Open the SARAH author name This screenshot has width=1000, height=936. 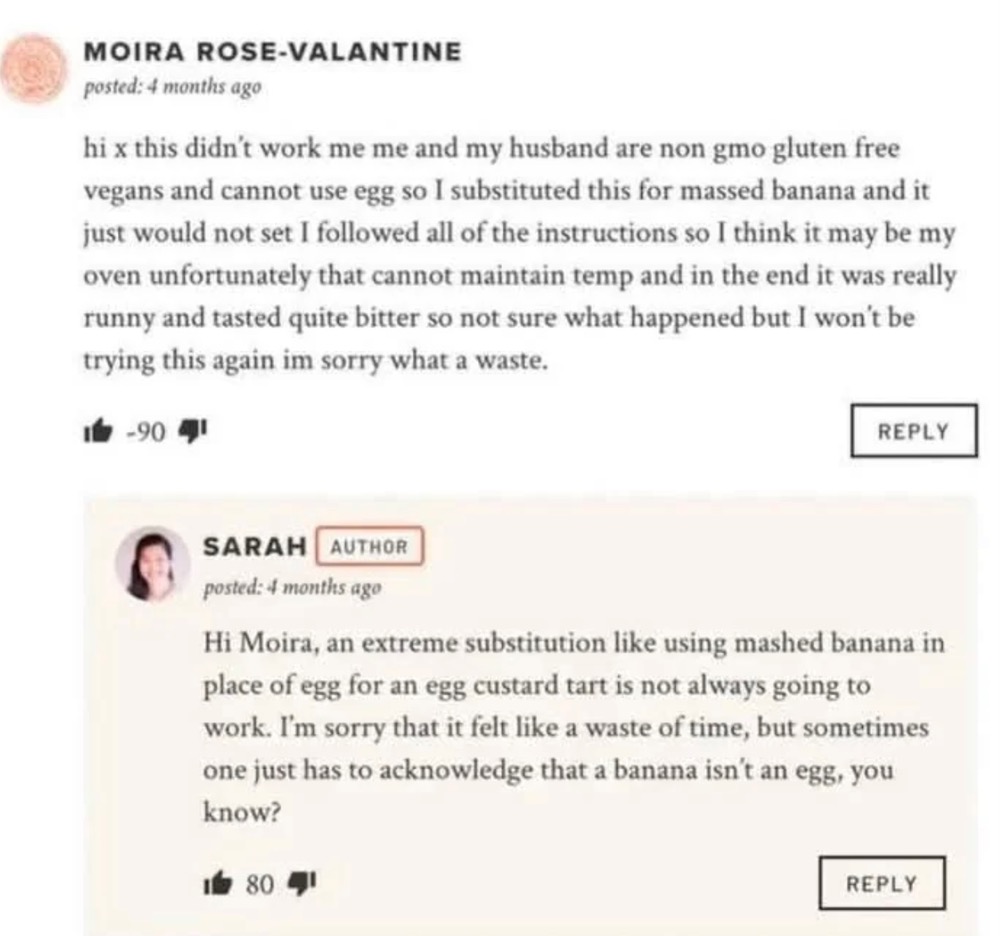[255, 547]
